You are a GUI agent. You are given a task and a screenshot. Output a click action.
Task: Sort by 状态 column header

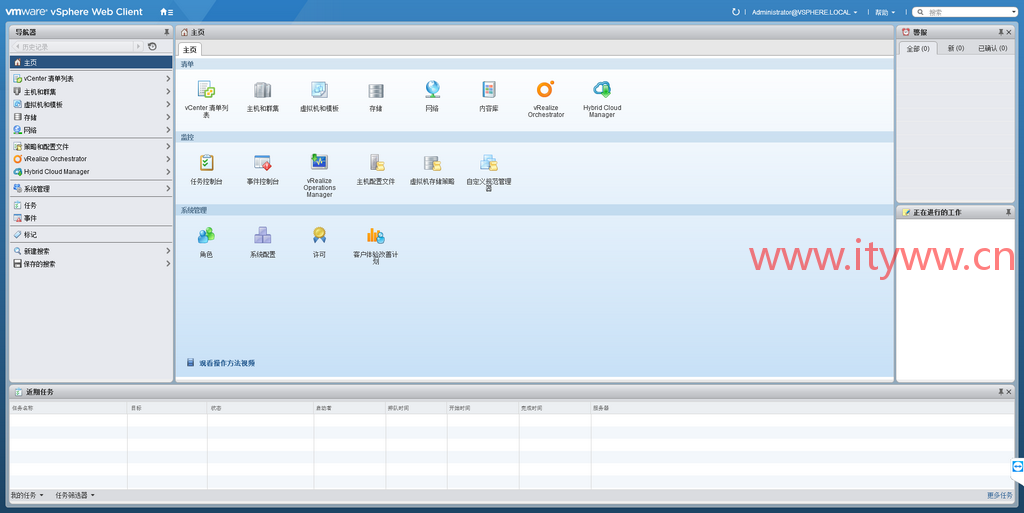click(261, 408)
